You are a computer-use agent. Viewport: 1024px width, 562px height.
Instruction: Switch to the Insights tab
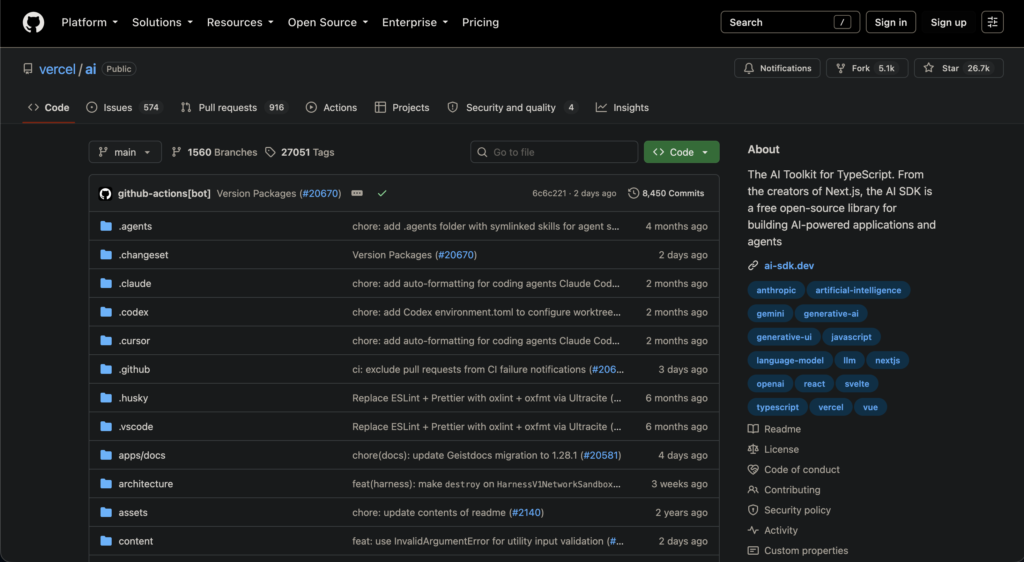point(622,108)
